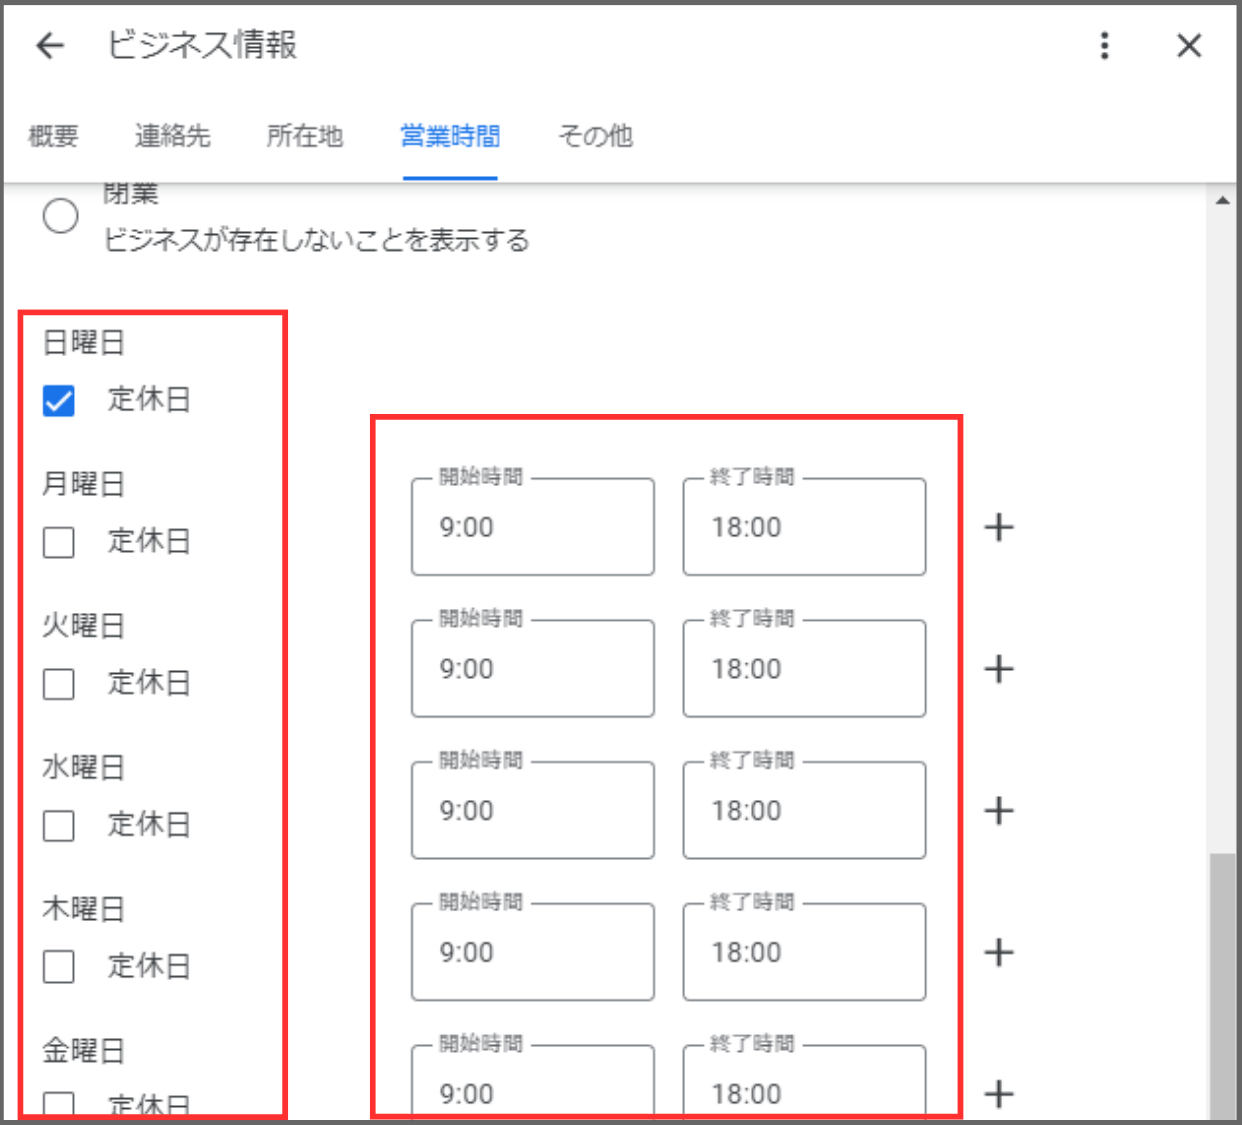
Task: Add another time slot for 月曜日
Action: pyautogui.click(x=999, y=527)
